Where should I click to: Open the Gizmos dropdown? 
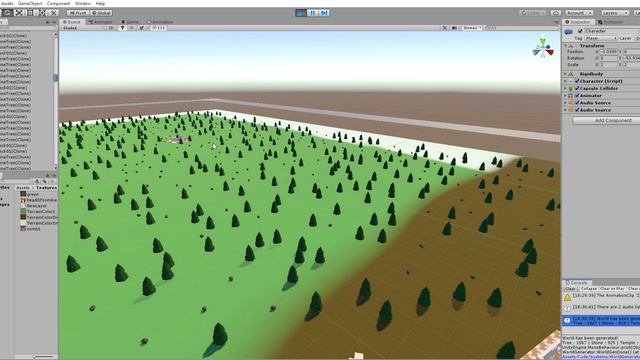point(472,28)
